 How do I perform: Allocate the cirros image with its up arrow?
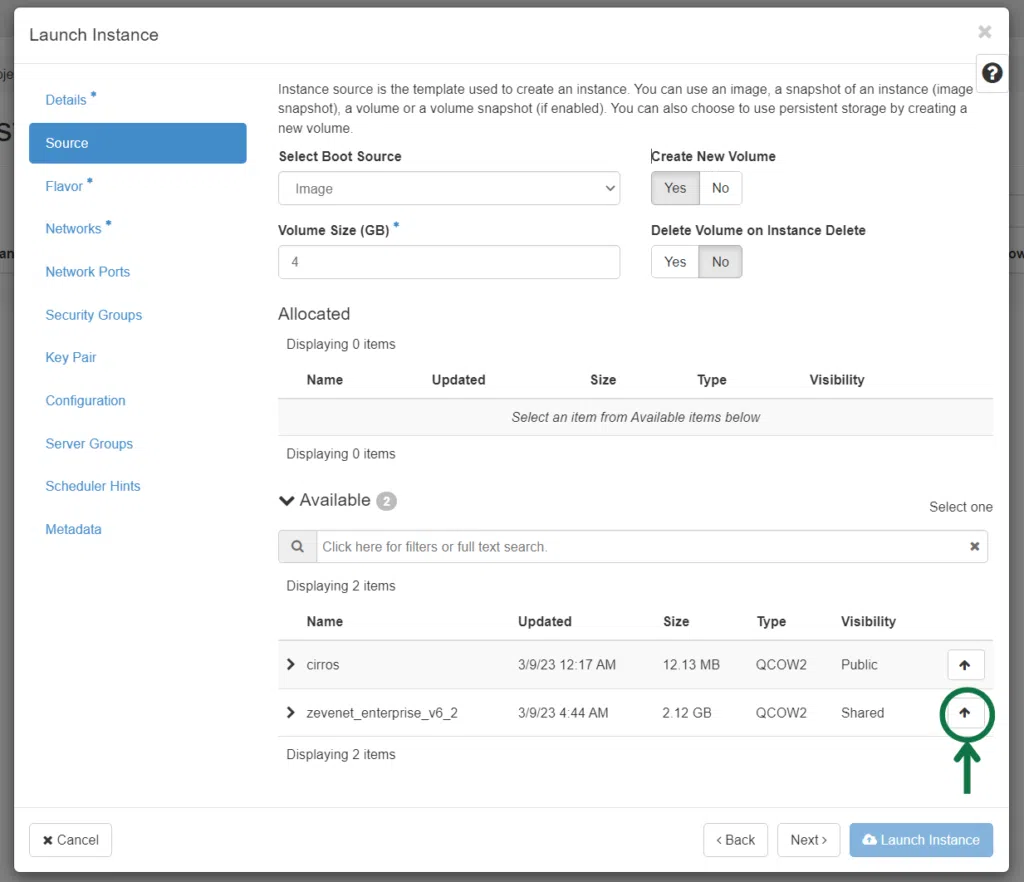[965, 664]
